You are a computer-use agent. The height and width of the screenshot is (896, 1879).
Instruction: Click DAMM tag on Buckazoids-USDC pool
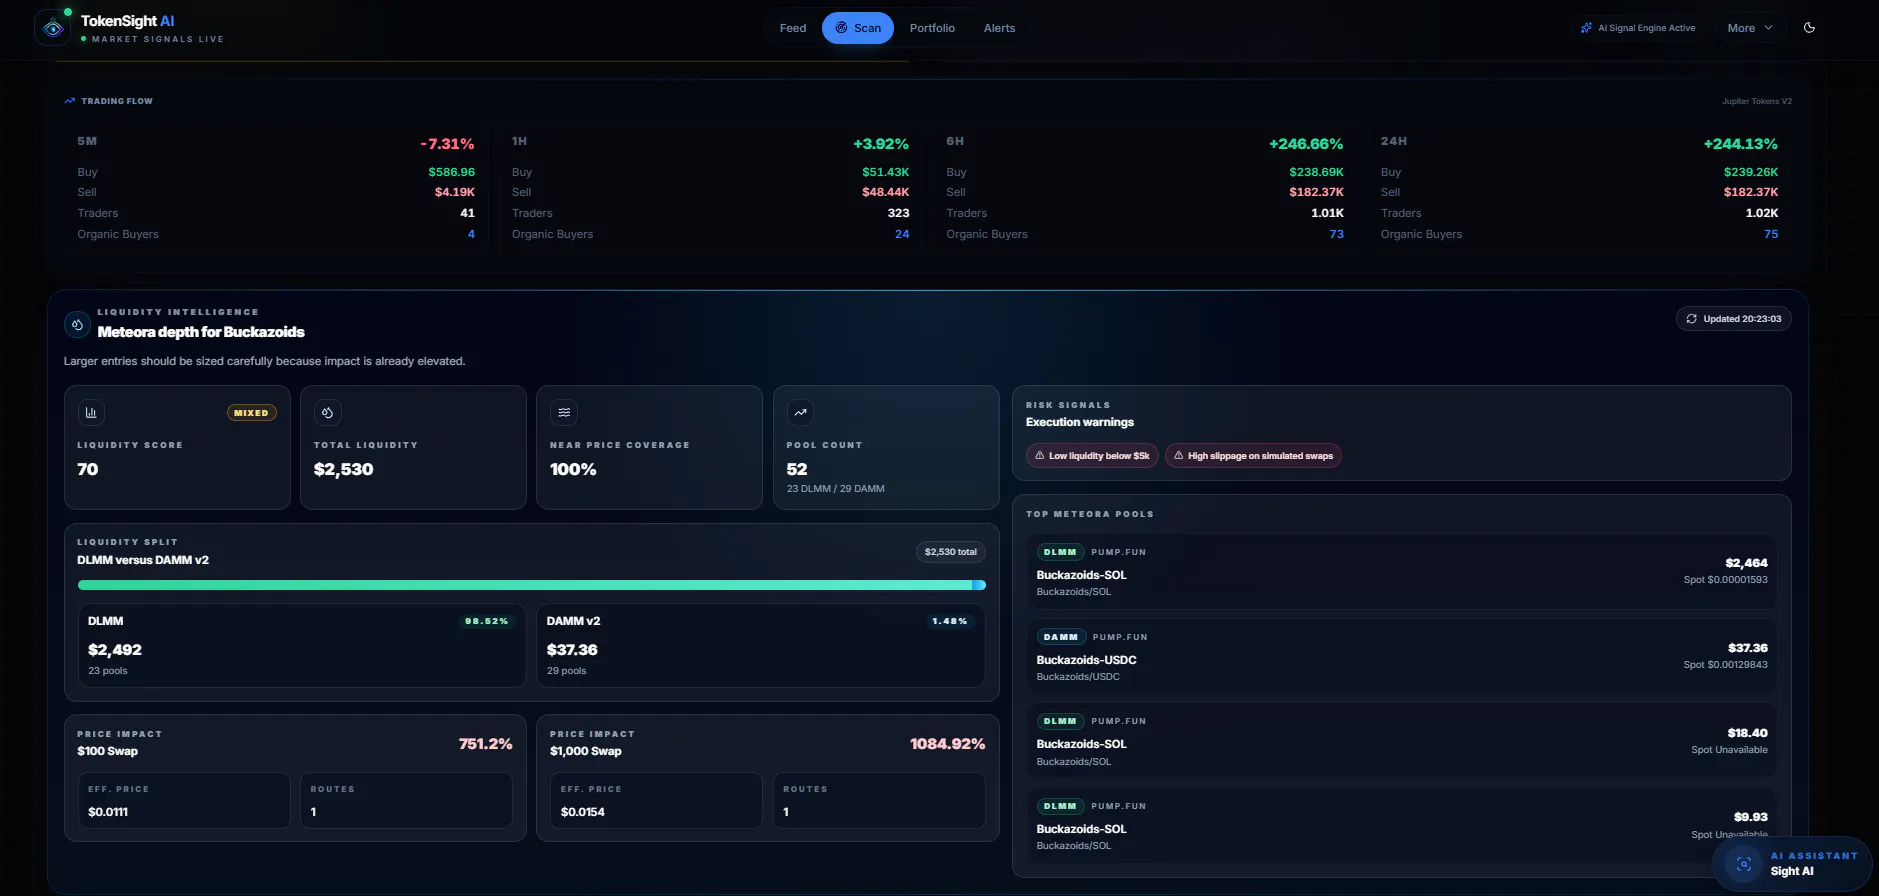pyautogui.click(x=1061, y=637)
